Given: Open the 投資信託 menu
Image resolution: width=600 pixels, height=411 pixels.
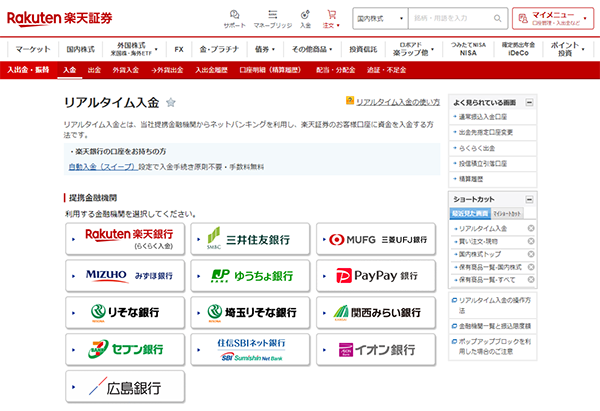Looking at the screenshot, I should pyautogui.click(x=363, y=49).
